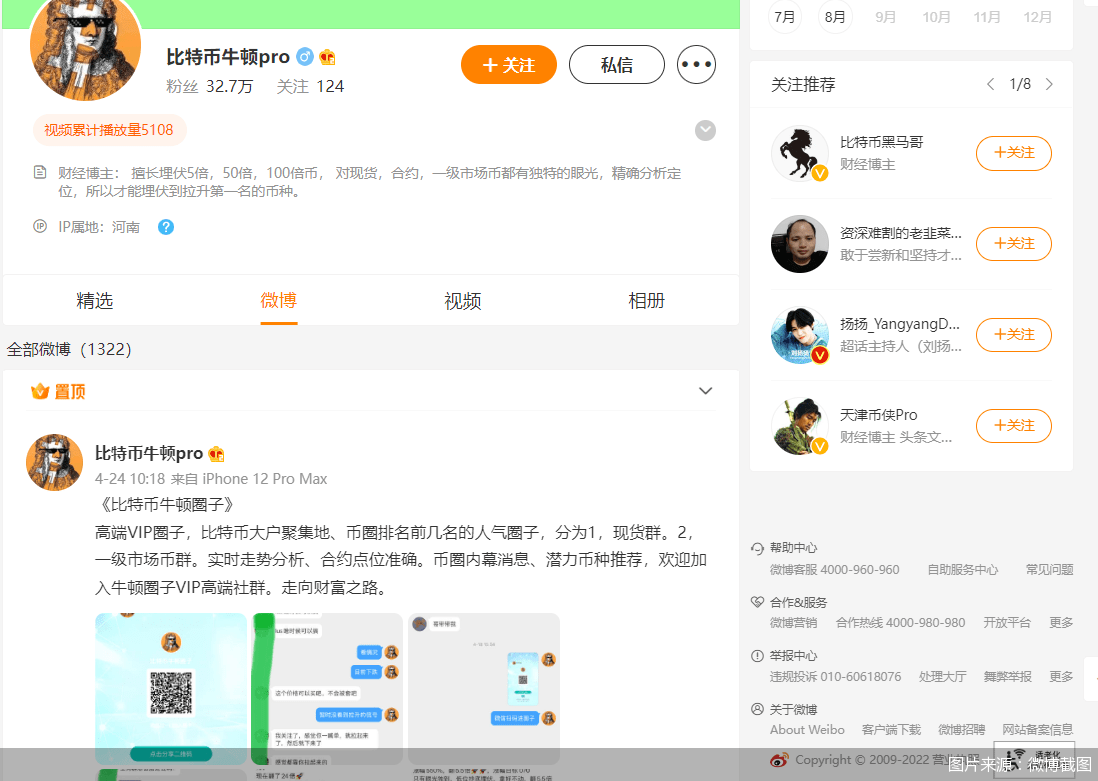
Task: Click the three-dots more options button
Action: click(696, 65)
